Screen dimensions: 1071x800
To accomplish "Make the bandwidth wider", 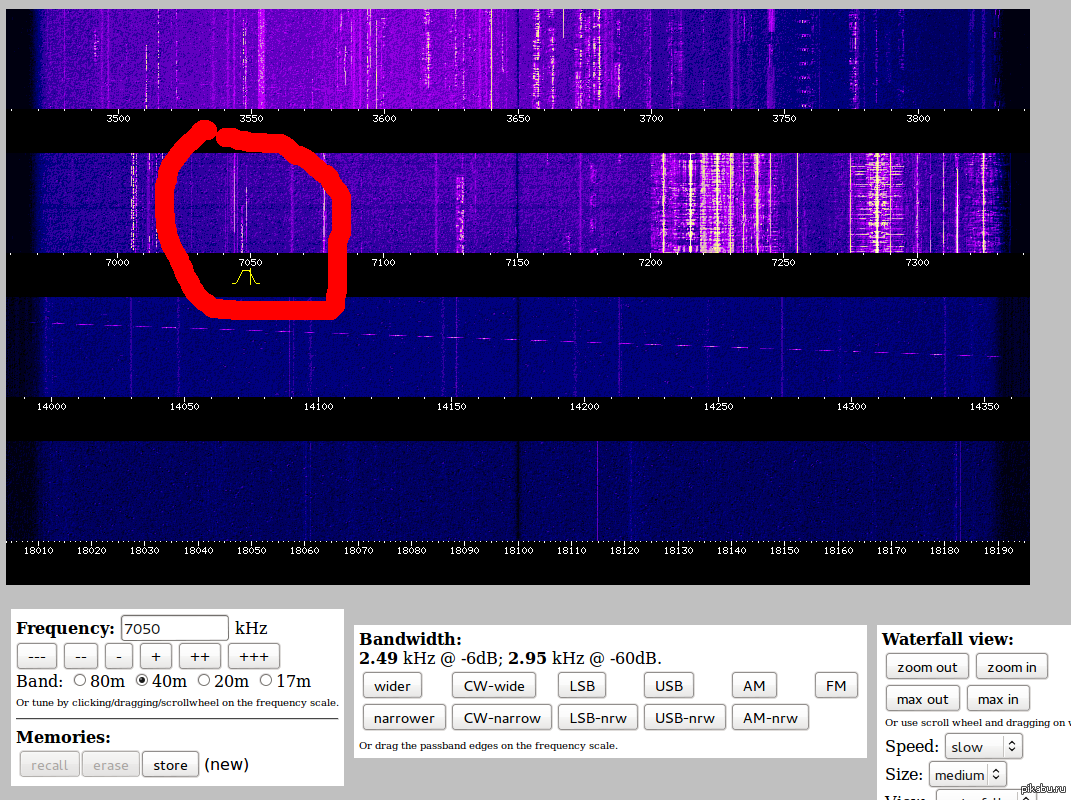I will [392, 685].
